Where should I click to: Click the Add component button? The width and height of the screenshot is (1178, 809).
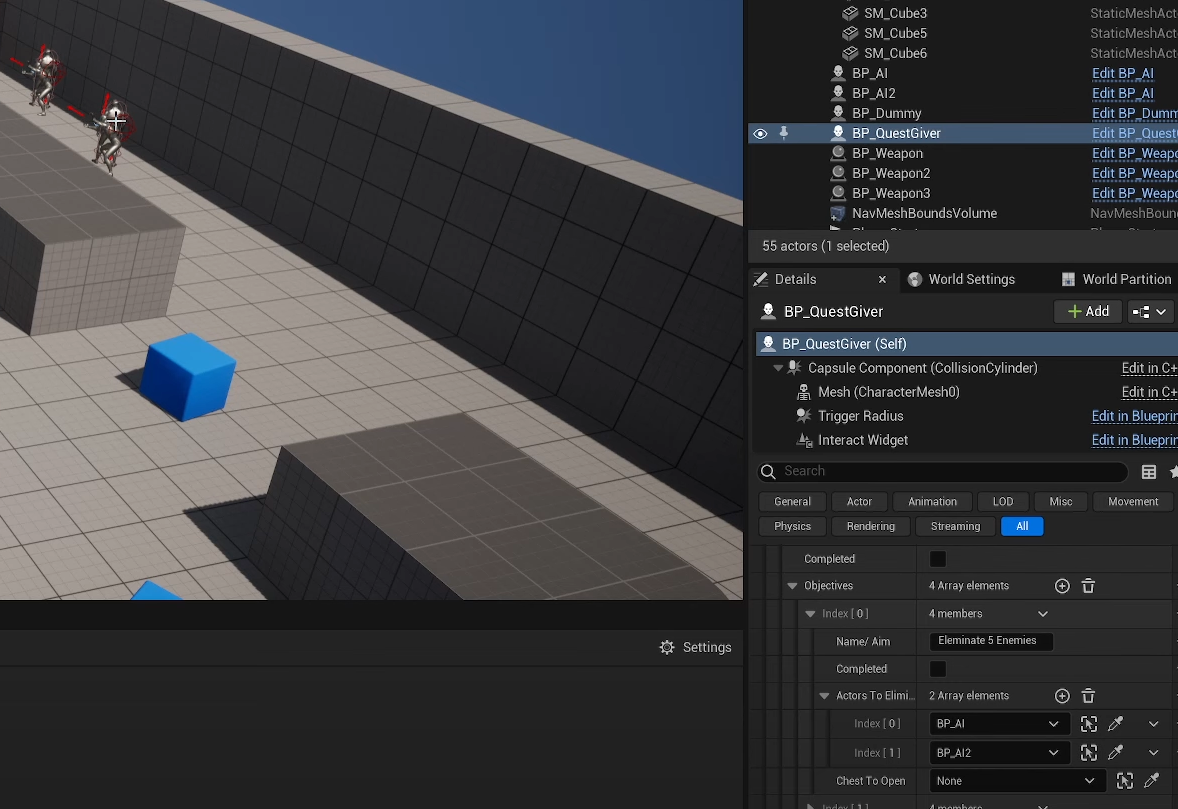pos(1088,311)
